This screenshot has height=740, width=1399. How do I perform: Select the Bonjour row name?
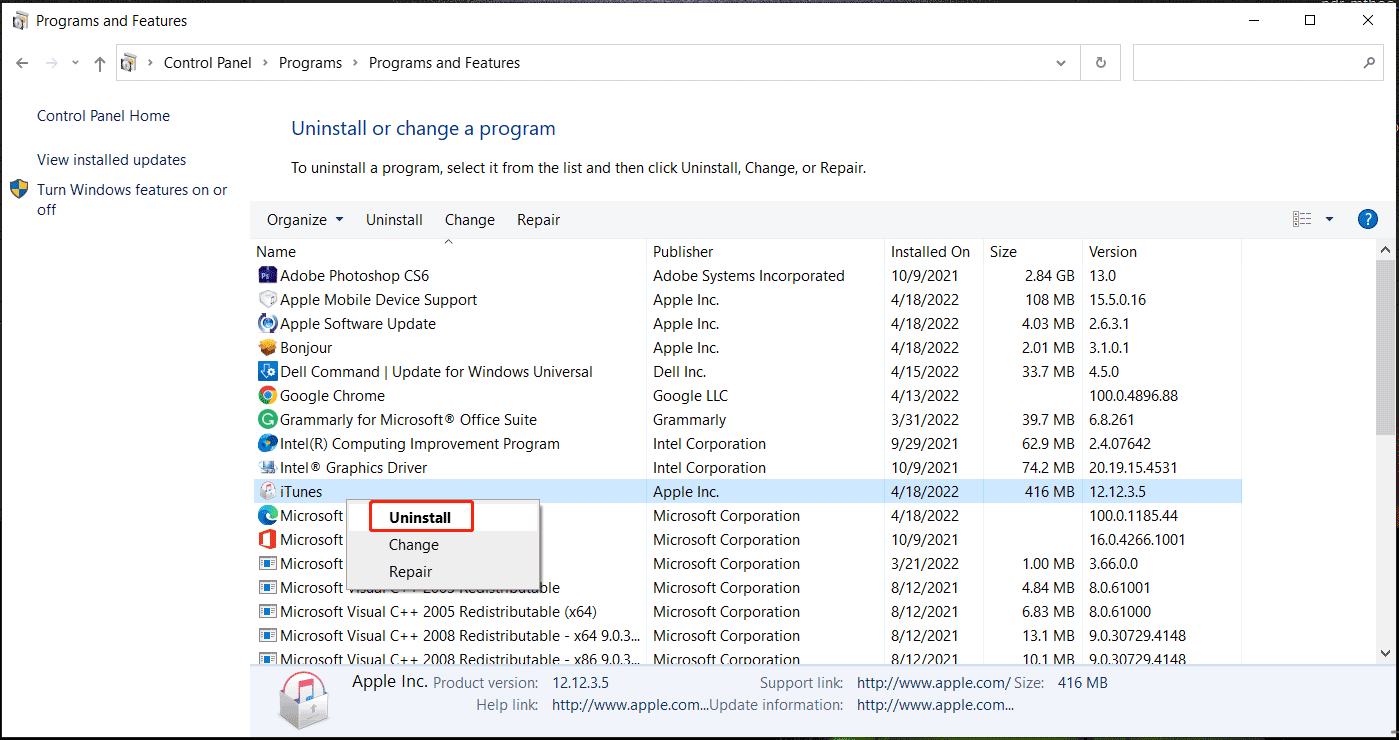tap(306, 347)
